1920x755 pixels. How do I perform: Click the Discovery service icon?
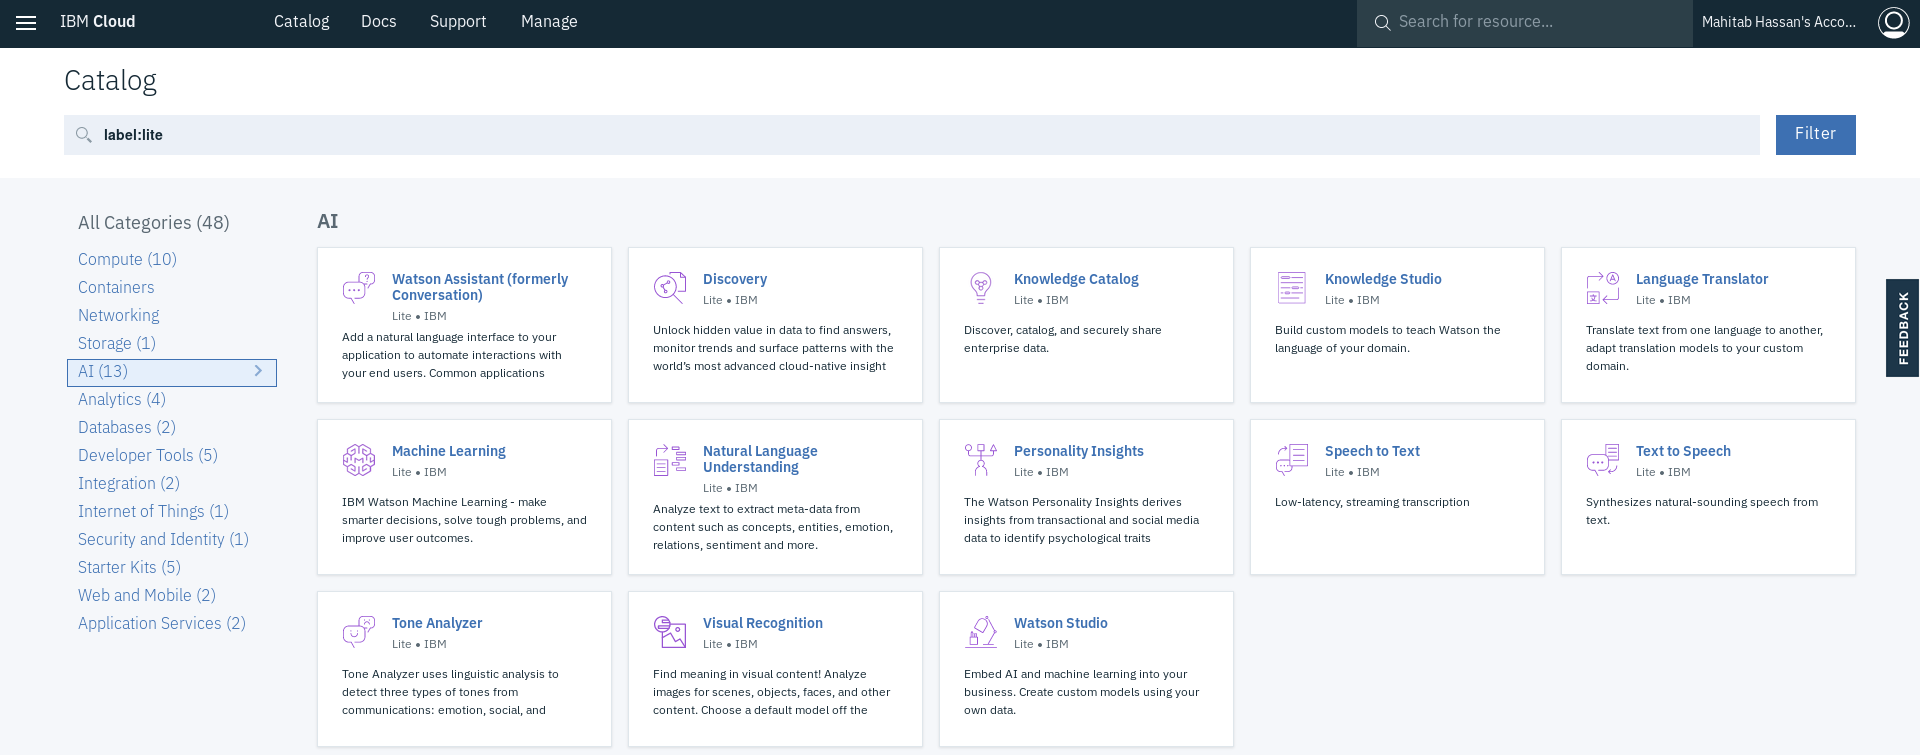click(x=670, y=288)
